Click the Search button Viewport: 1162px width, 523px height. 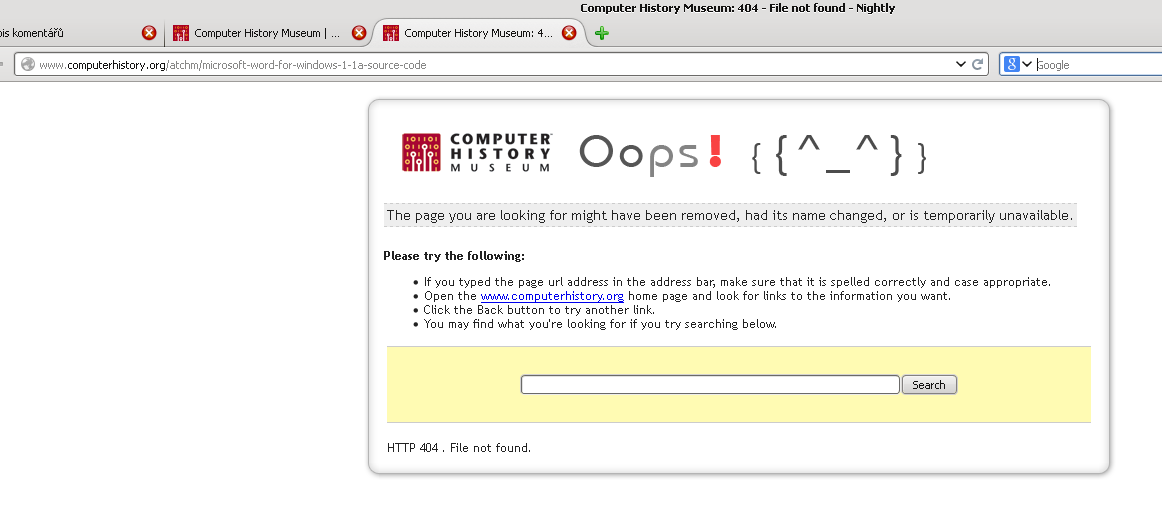[929, 384]
